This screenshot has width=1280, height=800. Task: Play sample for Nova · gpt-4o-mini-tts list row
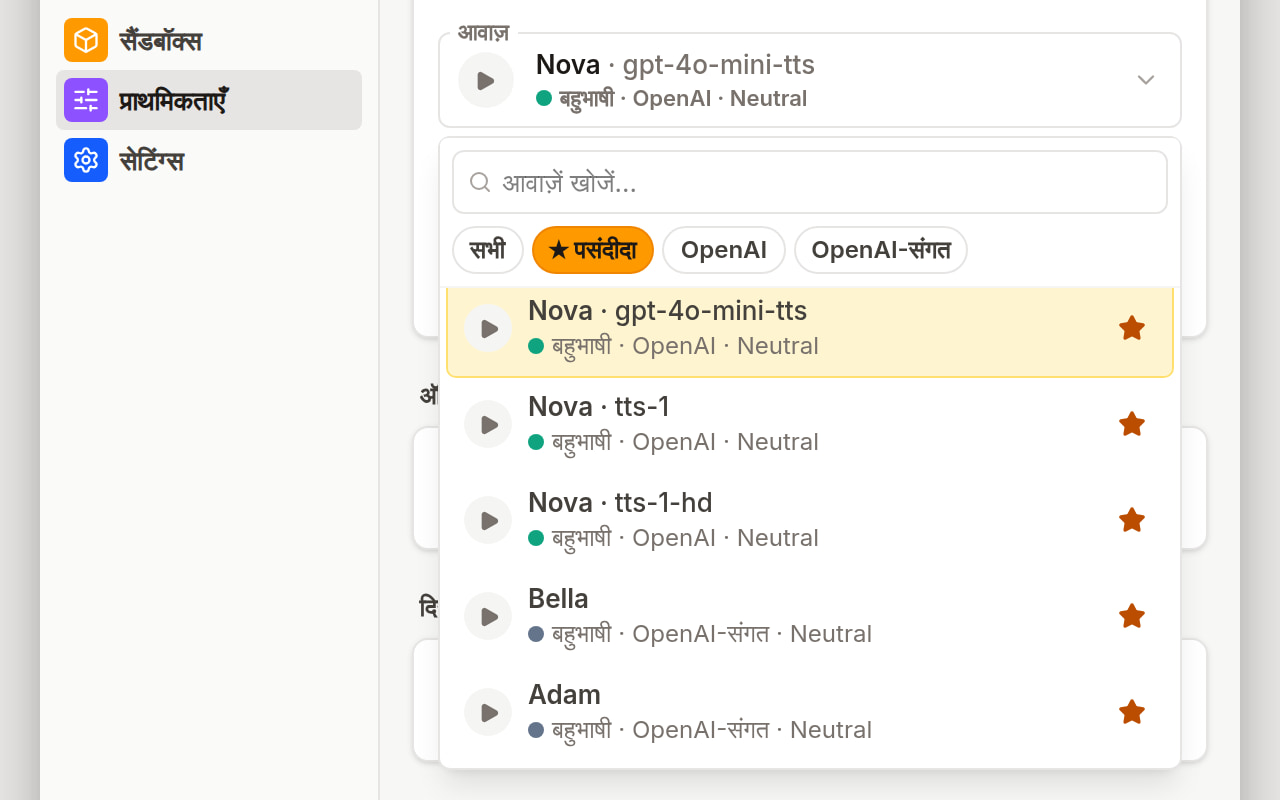click(x=488, y=329)
